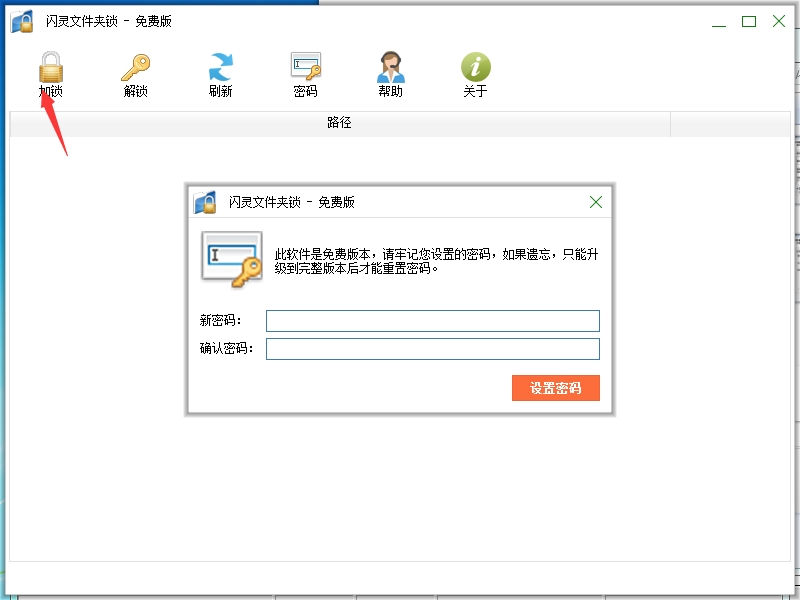This screenshot has width=800, height=600.
Task: Focus the 确认密码 input field
Action: click(433, 349)
